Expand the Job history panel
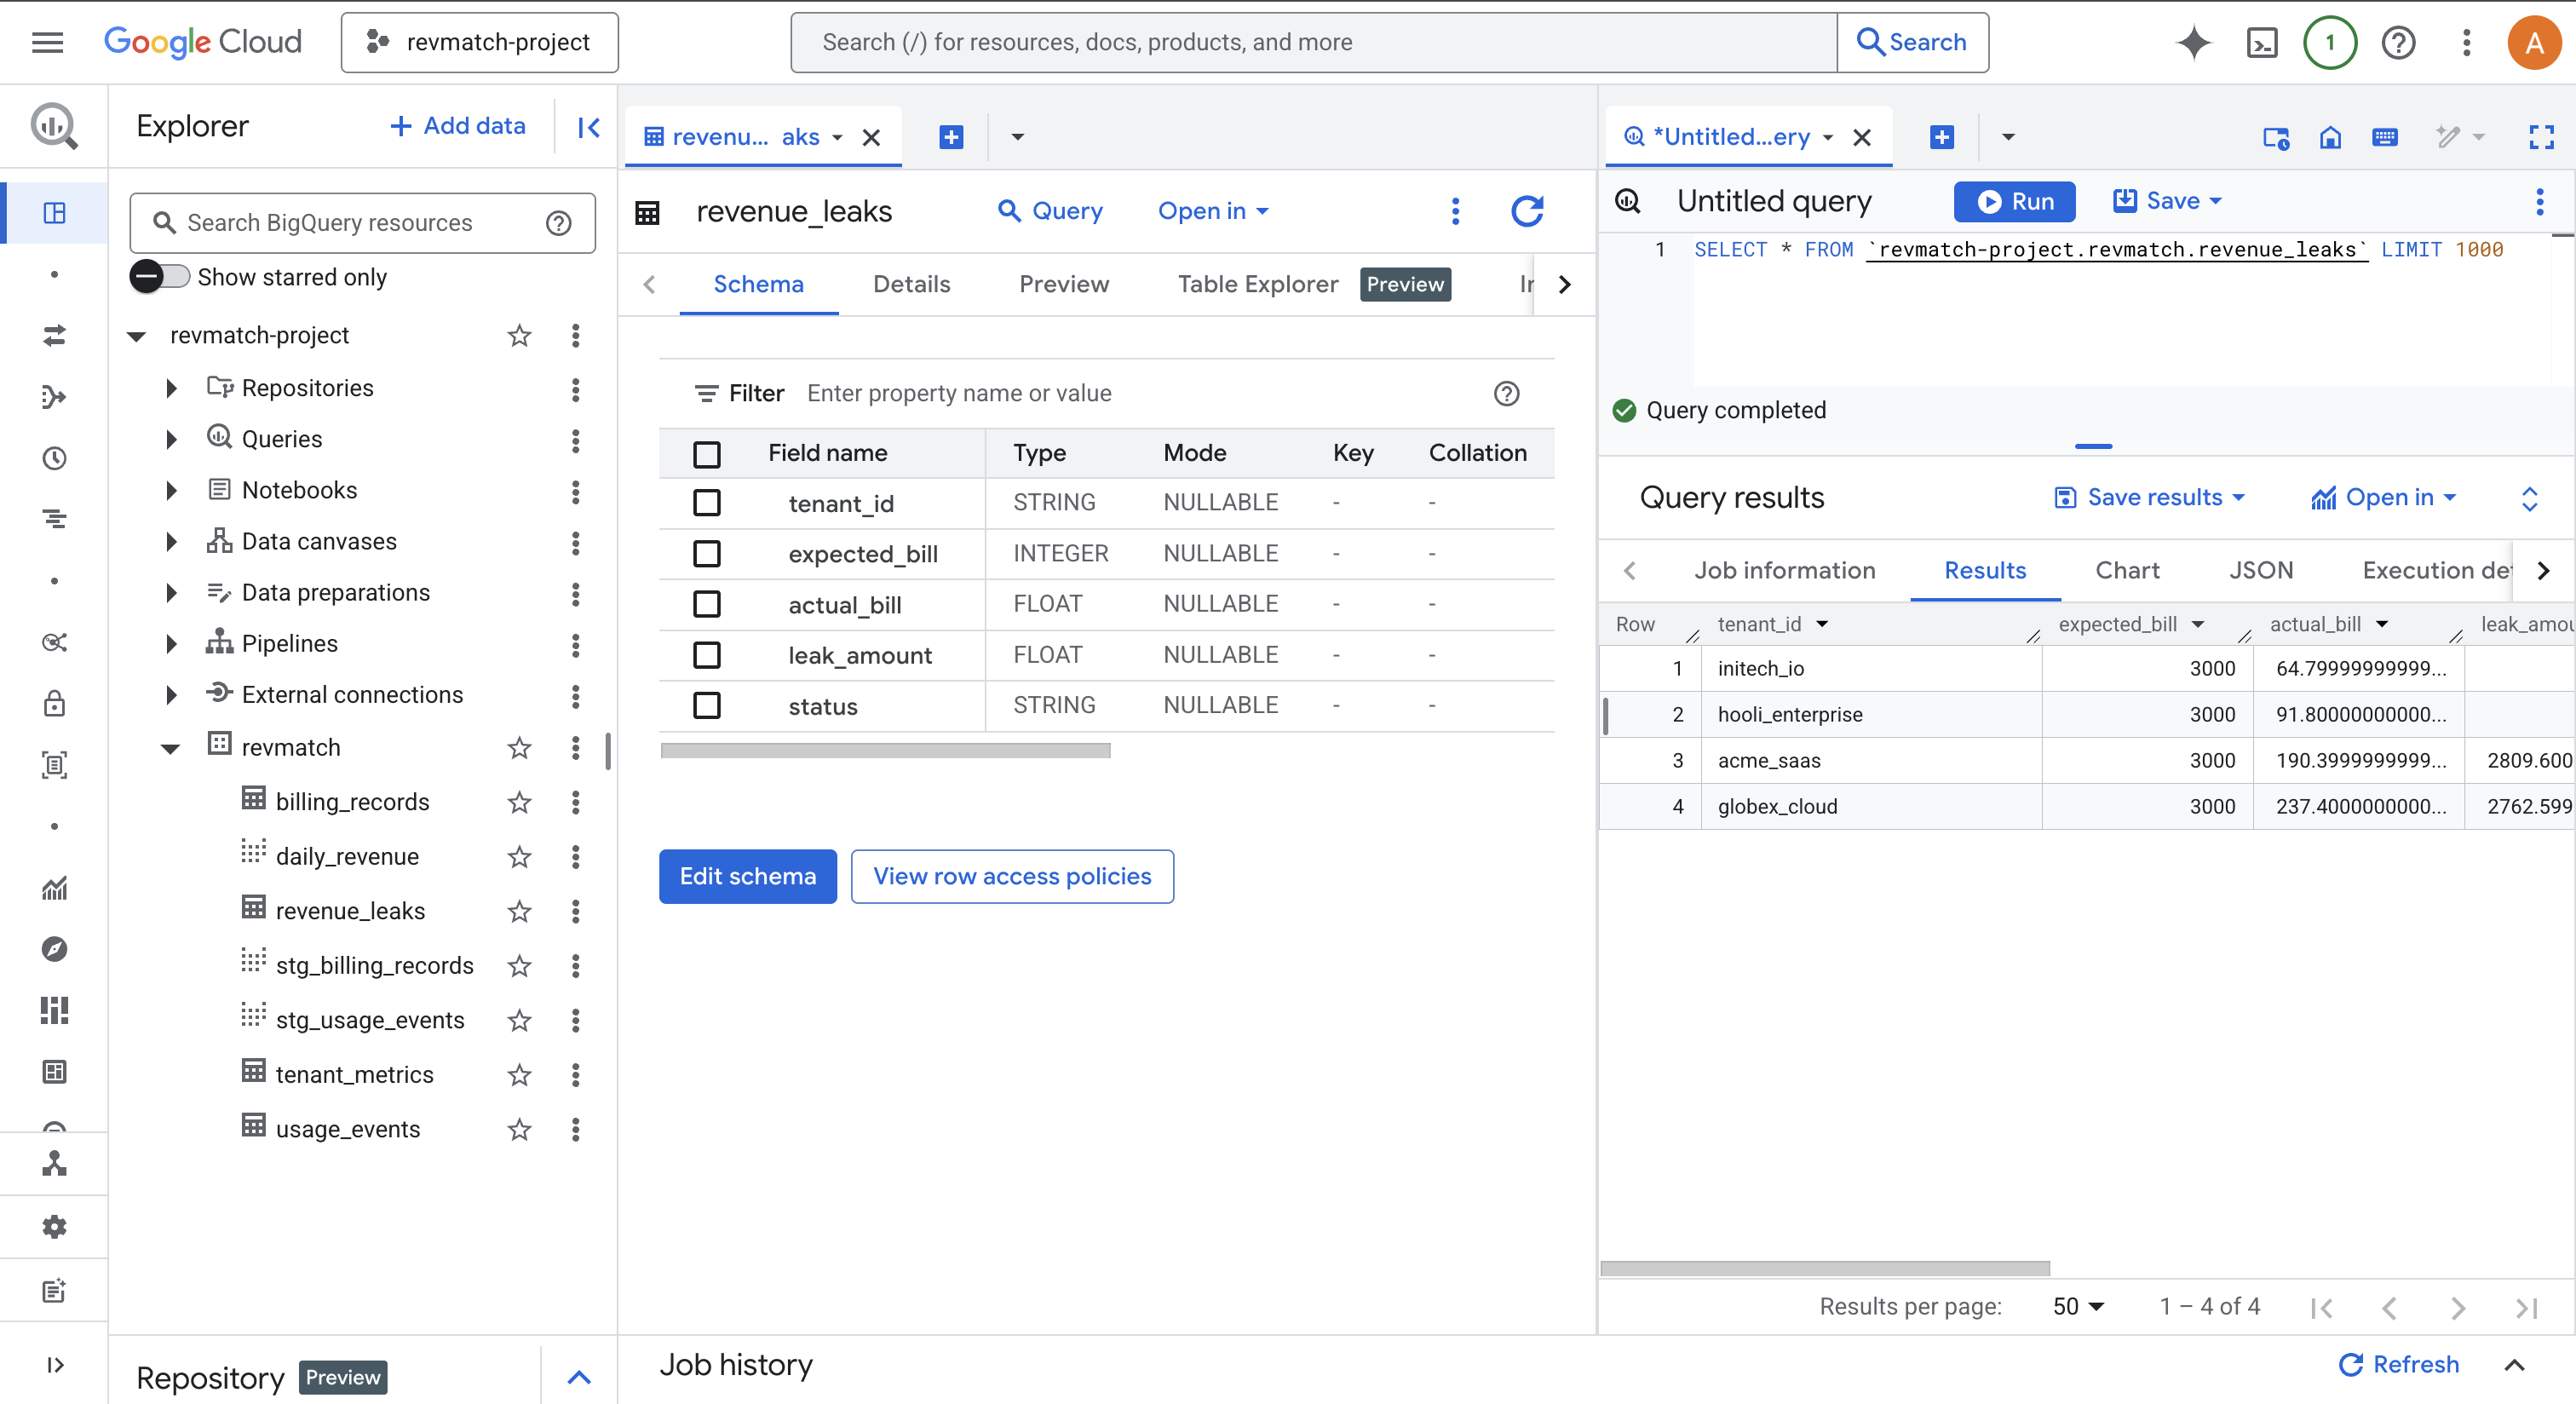The width and height of the screenshot is (2576, 1404). tap(2514, 1365)
